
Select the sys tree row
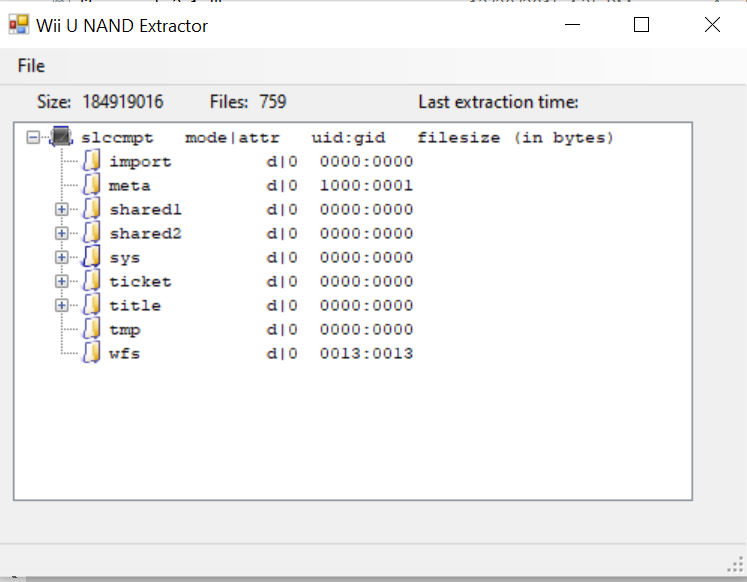click(x=261, y=258)
